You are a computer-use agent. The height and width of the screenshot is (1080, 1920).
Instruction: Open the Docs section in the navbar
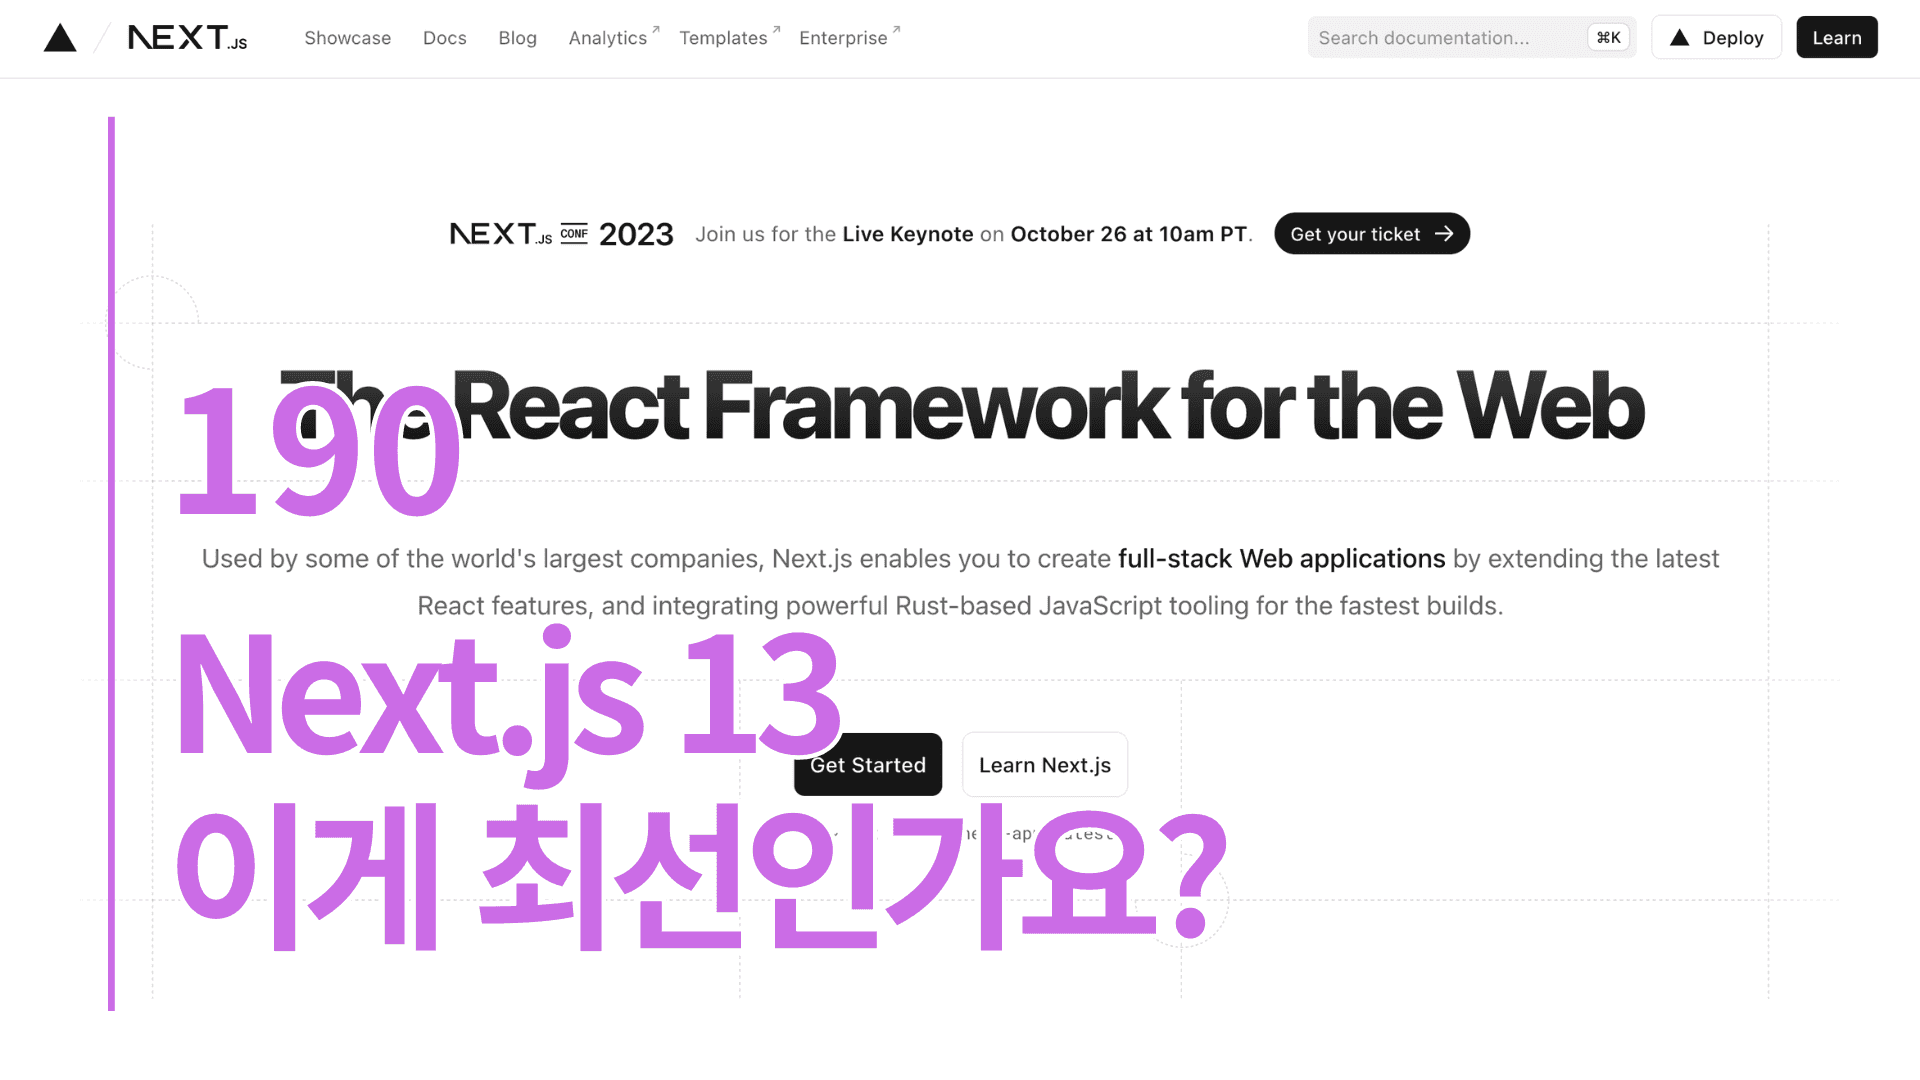444,38
